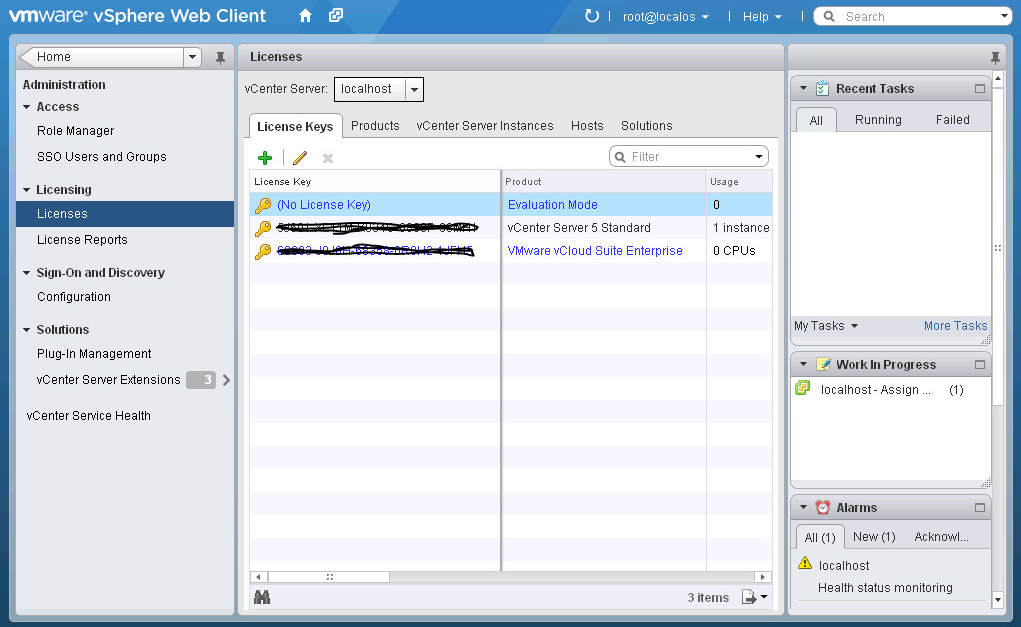Maximize the Work In Progress panel
Image resolution: width=1021 pixels, height=627 pixels.
click(x=980, y=365)
